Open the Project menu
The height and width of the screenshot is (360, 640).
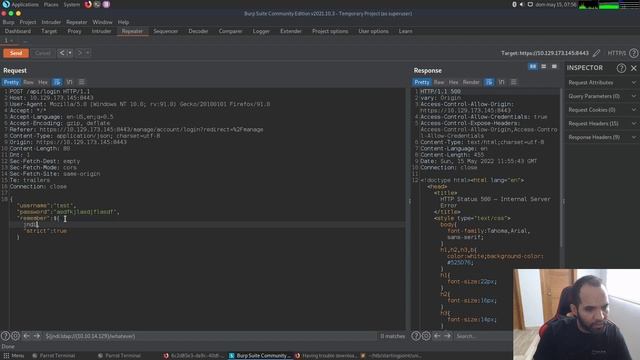click(28, 22)
